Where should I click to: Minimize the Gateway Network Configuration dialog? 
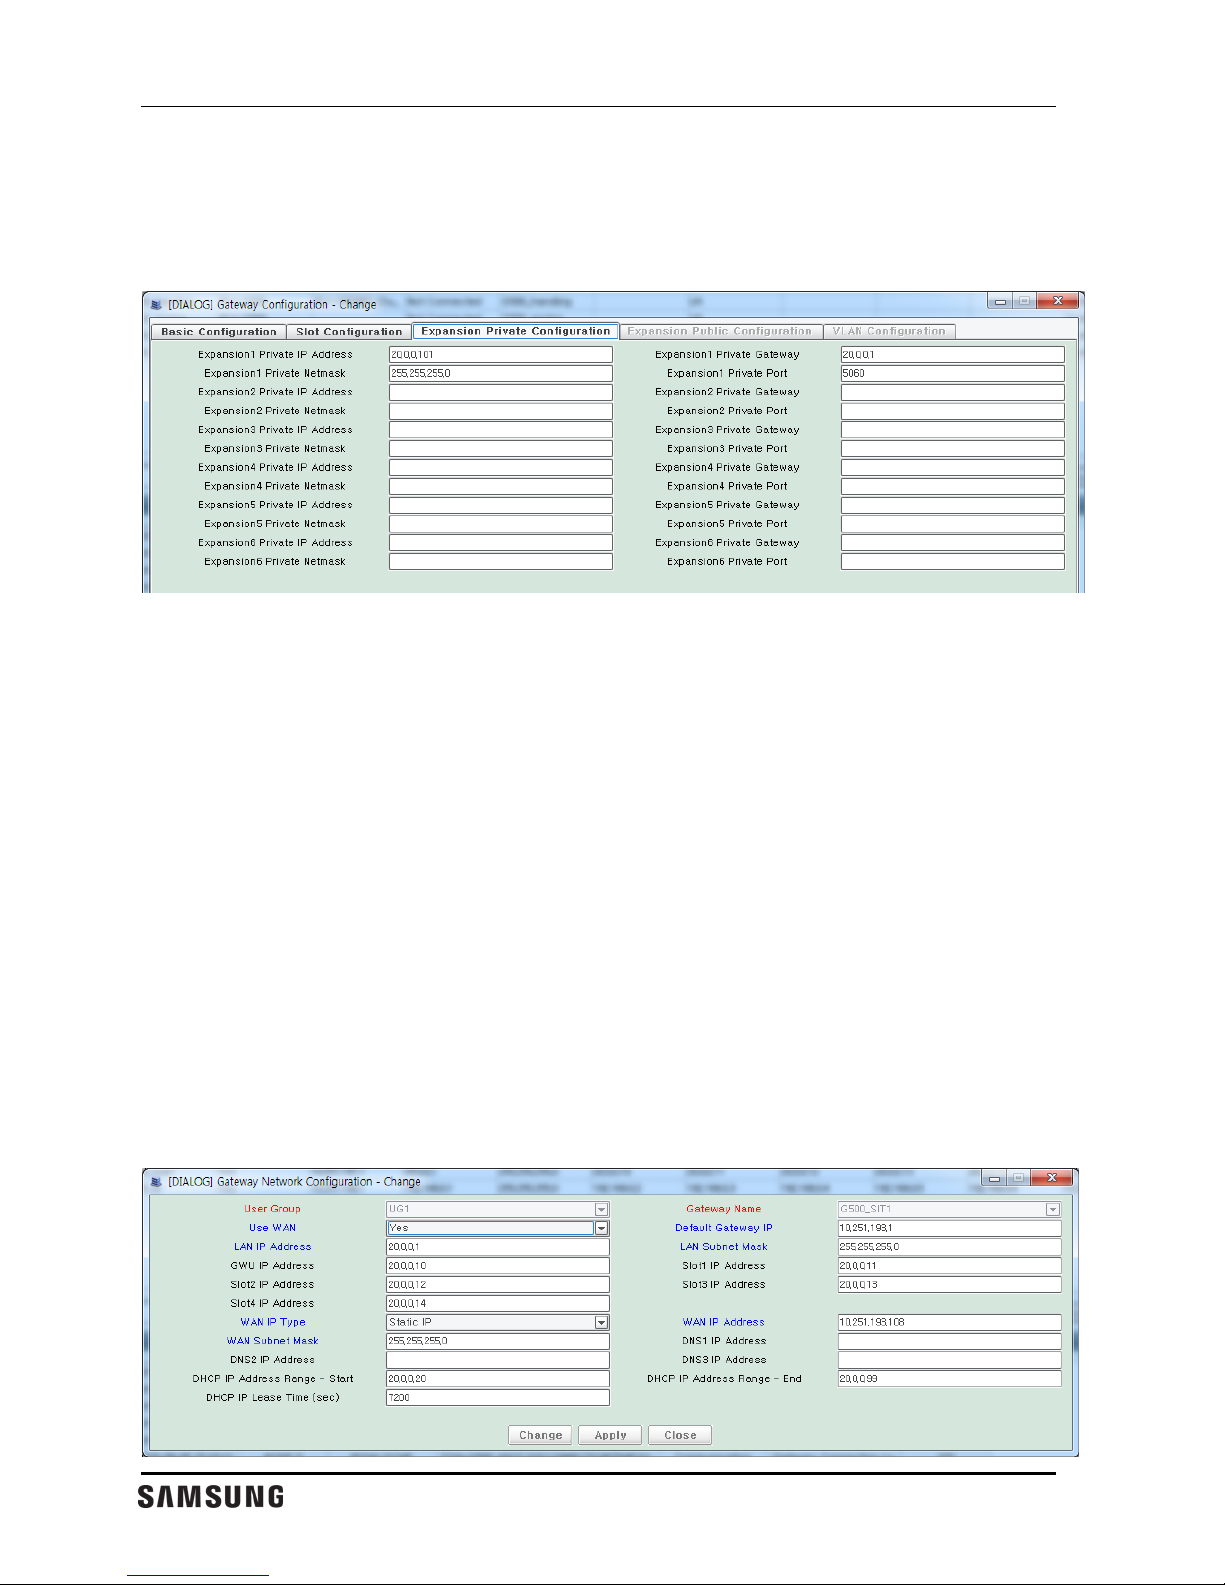(995, 1178)
